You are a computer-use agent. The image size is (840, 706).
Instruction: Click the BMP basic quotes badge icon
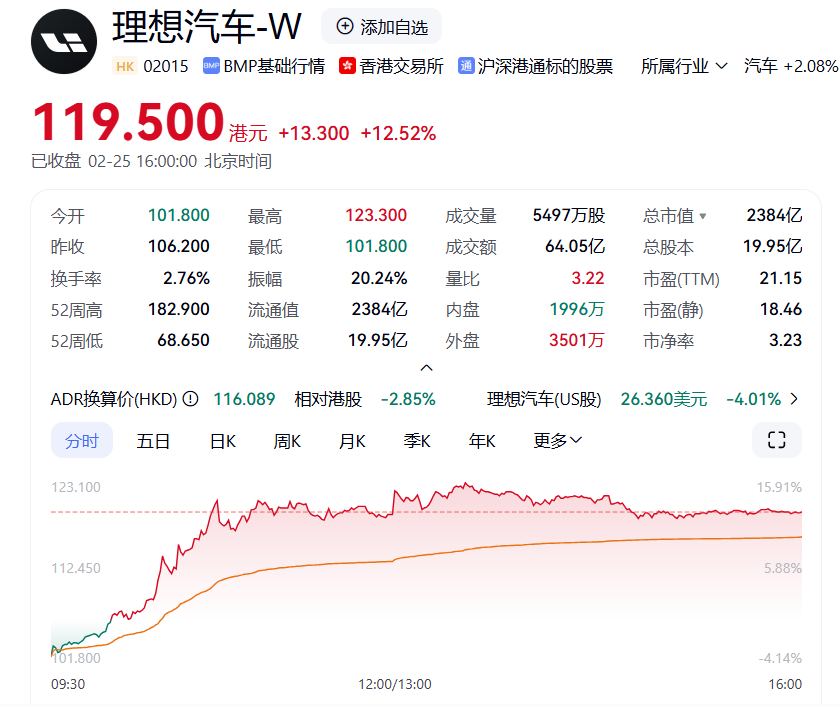(211, 66)
